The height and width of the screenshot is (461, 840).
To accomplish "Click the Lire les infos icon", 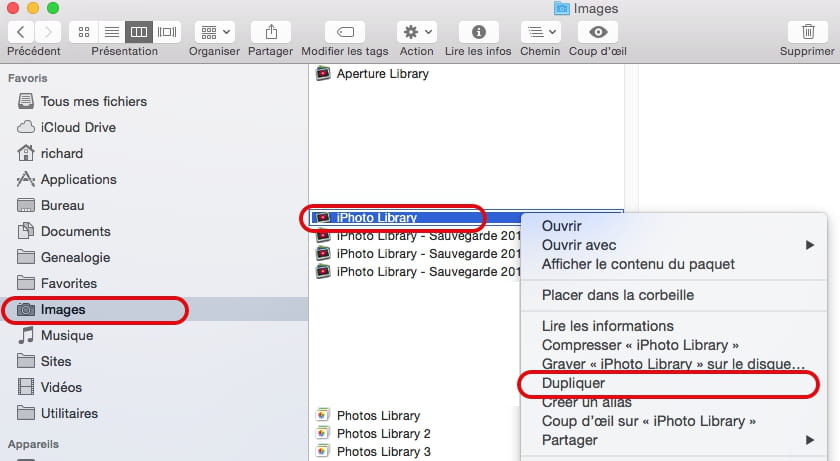I will click(478, 32).
